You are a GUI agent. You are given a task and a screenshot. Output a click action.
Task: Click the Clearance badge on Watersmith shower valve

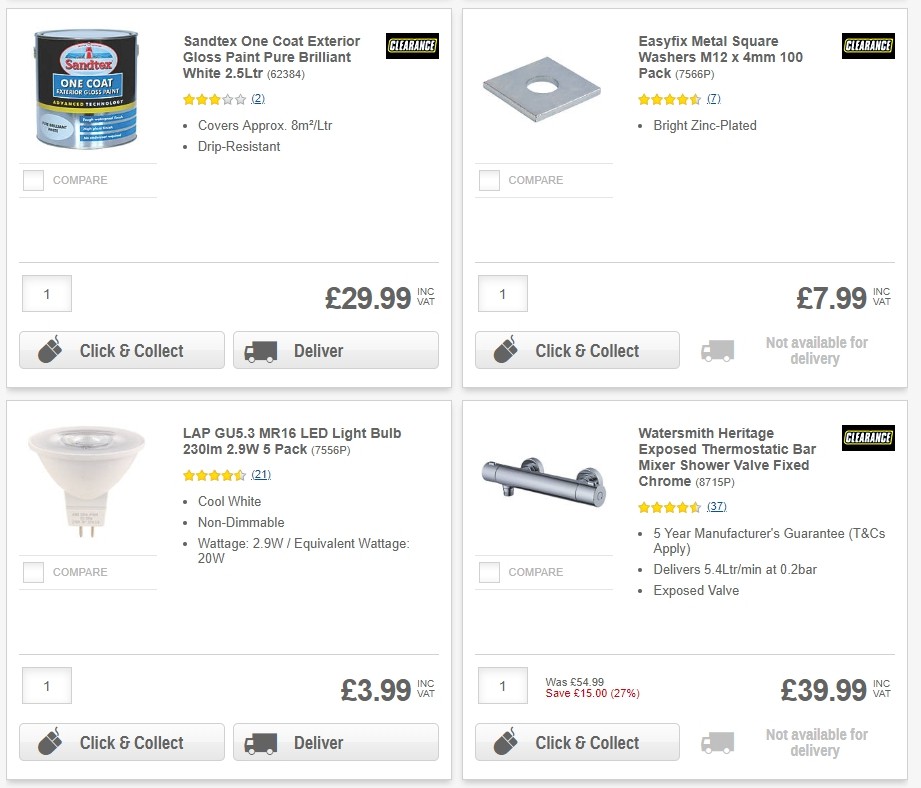(x=867, y=437)
